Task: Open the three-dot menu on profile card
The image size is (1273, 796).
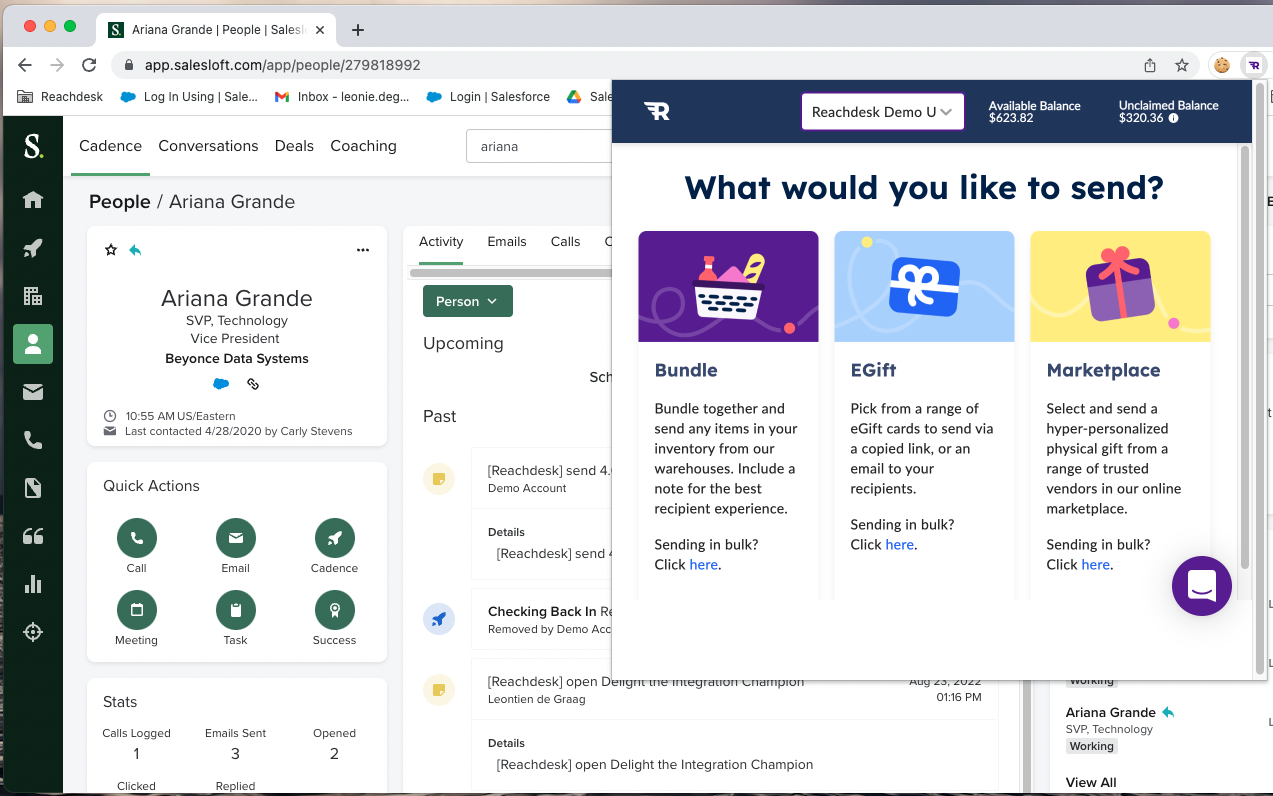Action: coord(363,250)
